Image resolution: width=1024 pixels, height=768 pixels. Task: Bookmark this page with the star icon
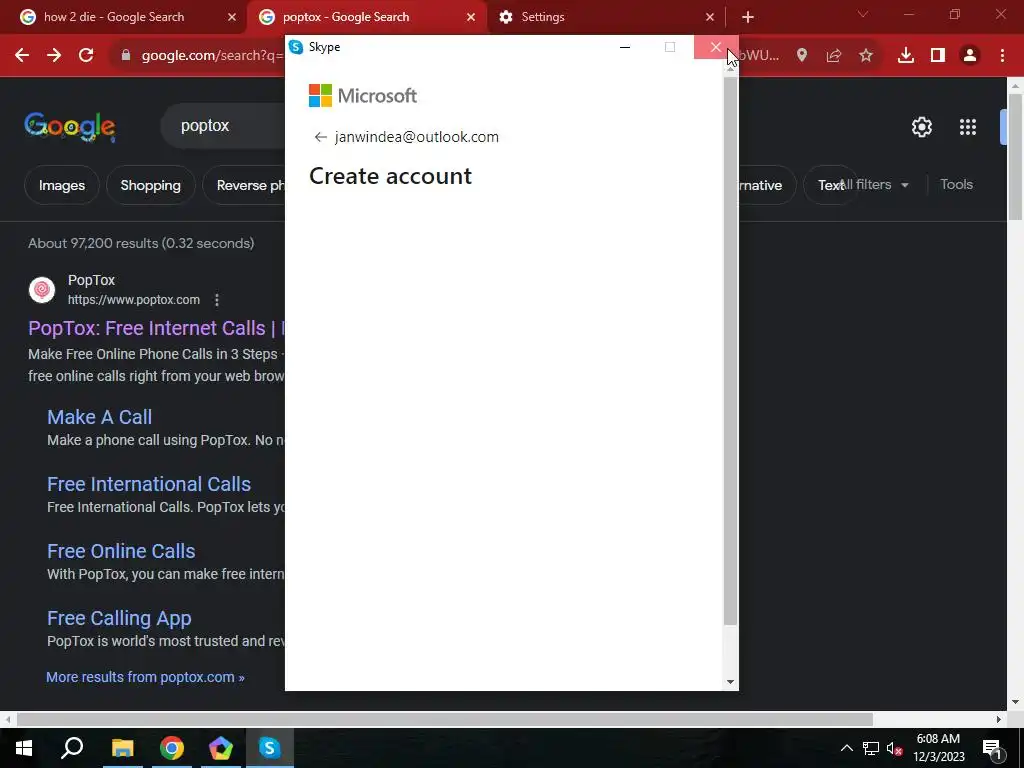click(x=866, y=56)
